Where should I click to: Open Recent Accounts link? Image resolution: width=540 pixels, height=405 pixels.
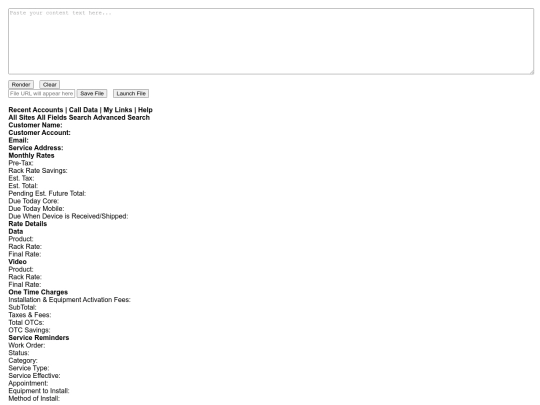pos(36,110)
